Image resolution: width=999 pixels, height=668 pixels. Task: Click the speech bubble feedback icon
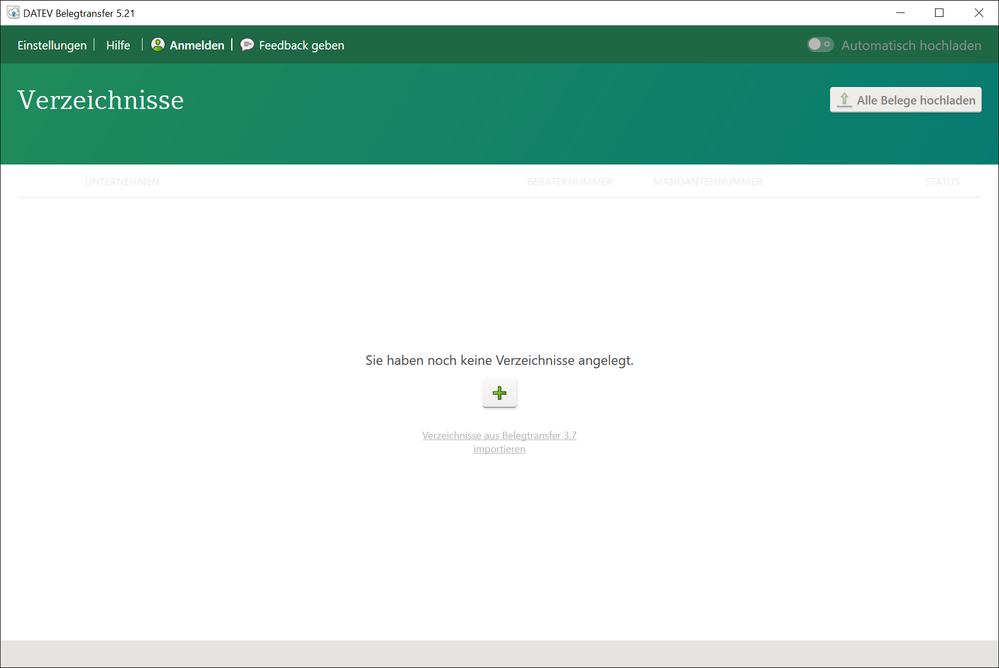click(247, 45)
